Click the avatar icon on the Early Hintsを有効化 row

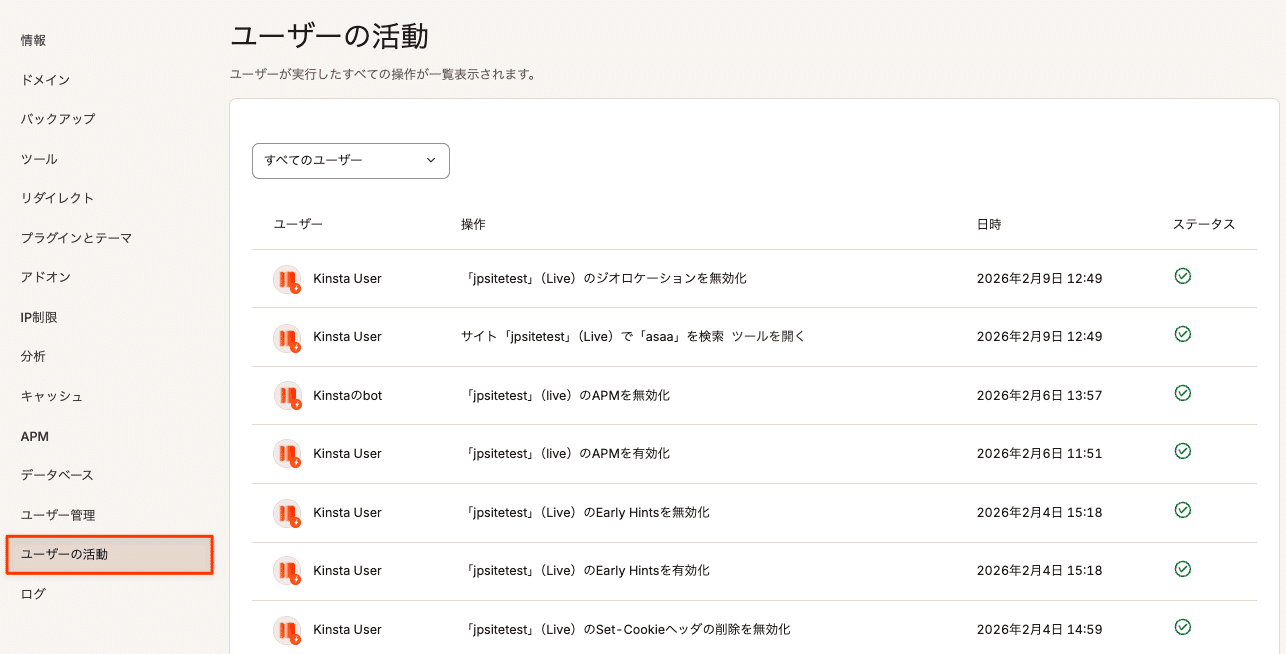[287, 570]
